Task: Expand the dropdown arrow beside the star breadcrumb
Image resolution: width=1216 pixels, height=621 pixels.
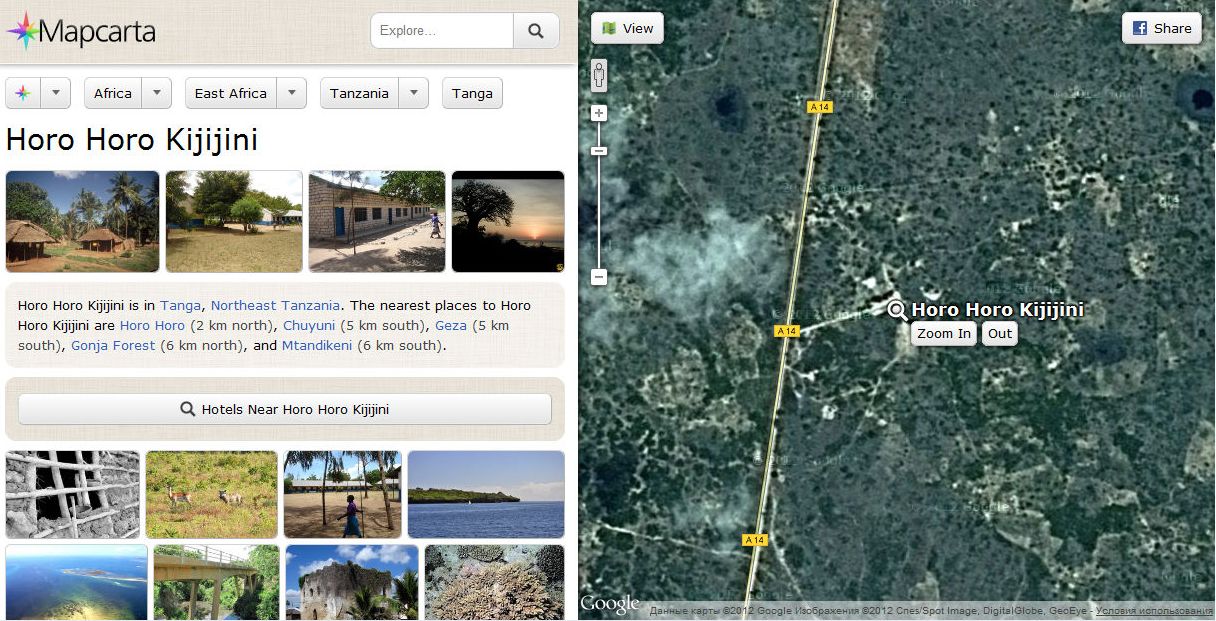Action: point(55,93)
